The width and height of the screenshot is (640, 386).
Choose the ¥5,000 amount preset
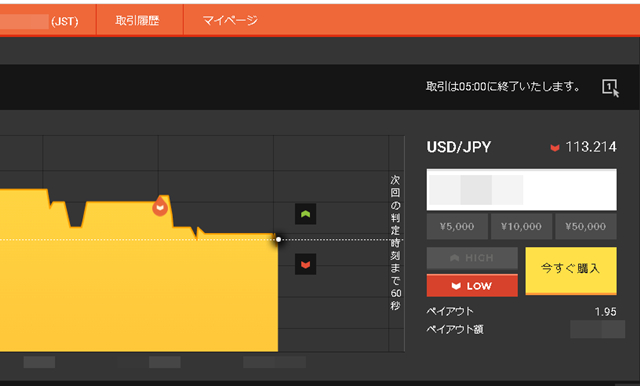[x=457, y=226]
